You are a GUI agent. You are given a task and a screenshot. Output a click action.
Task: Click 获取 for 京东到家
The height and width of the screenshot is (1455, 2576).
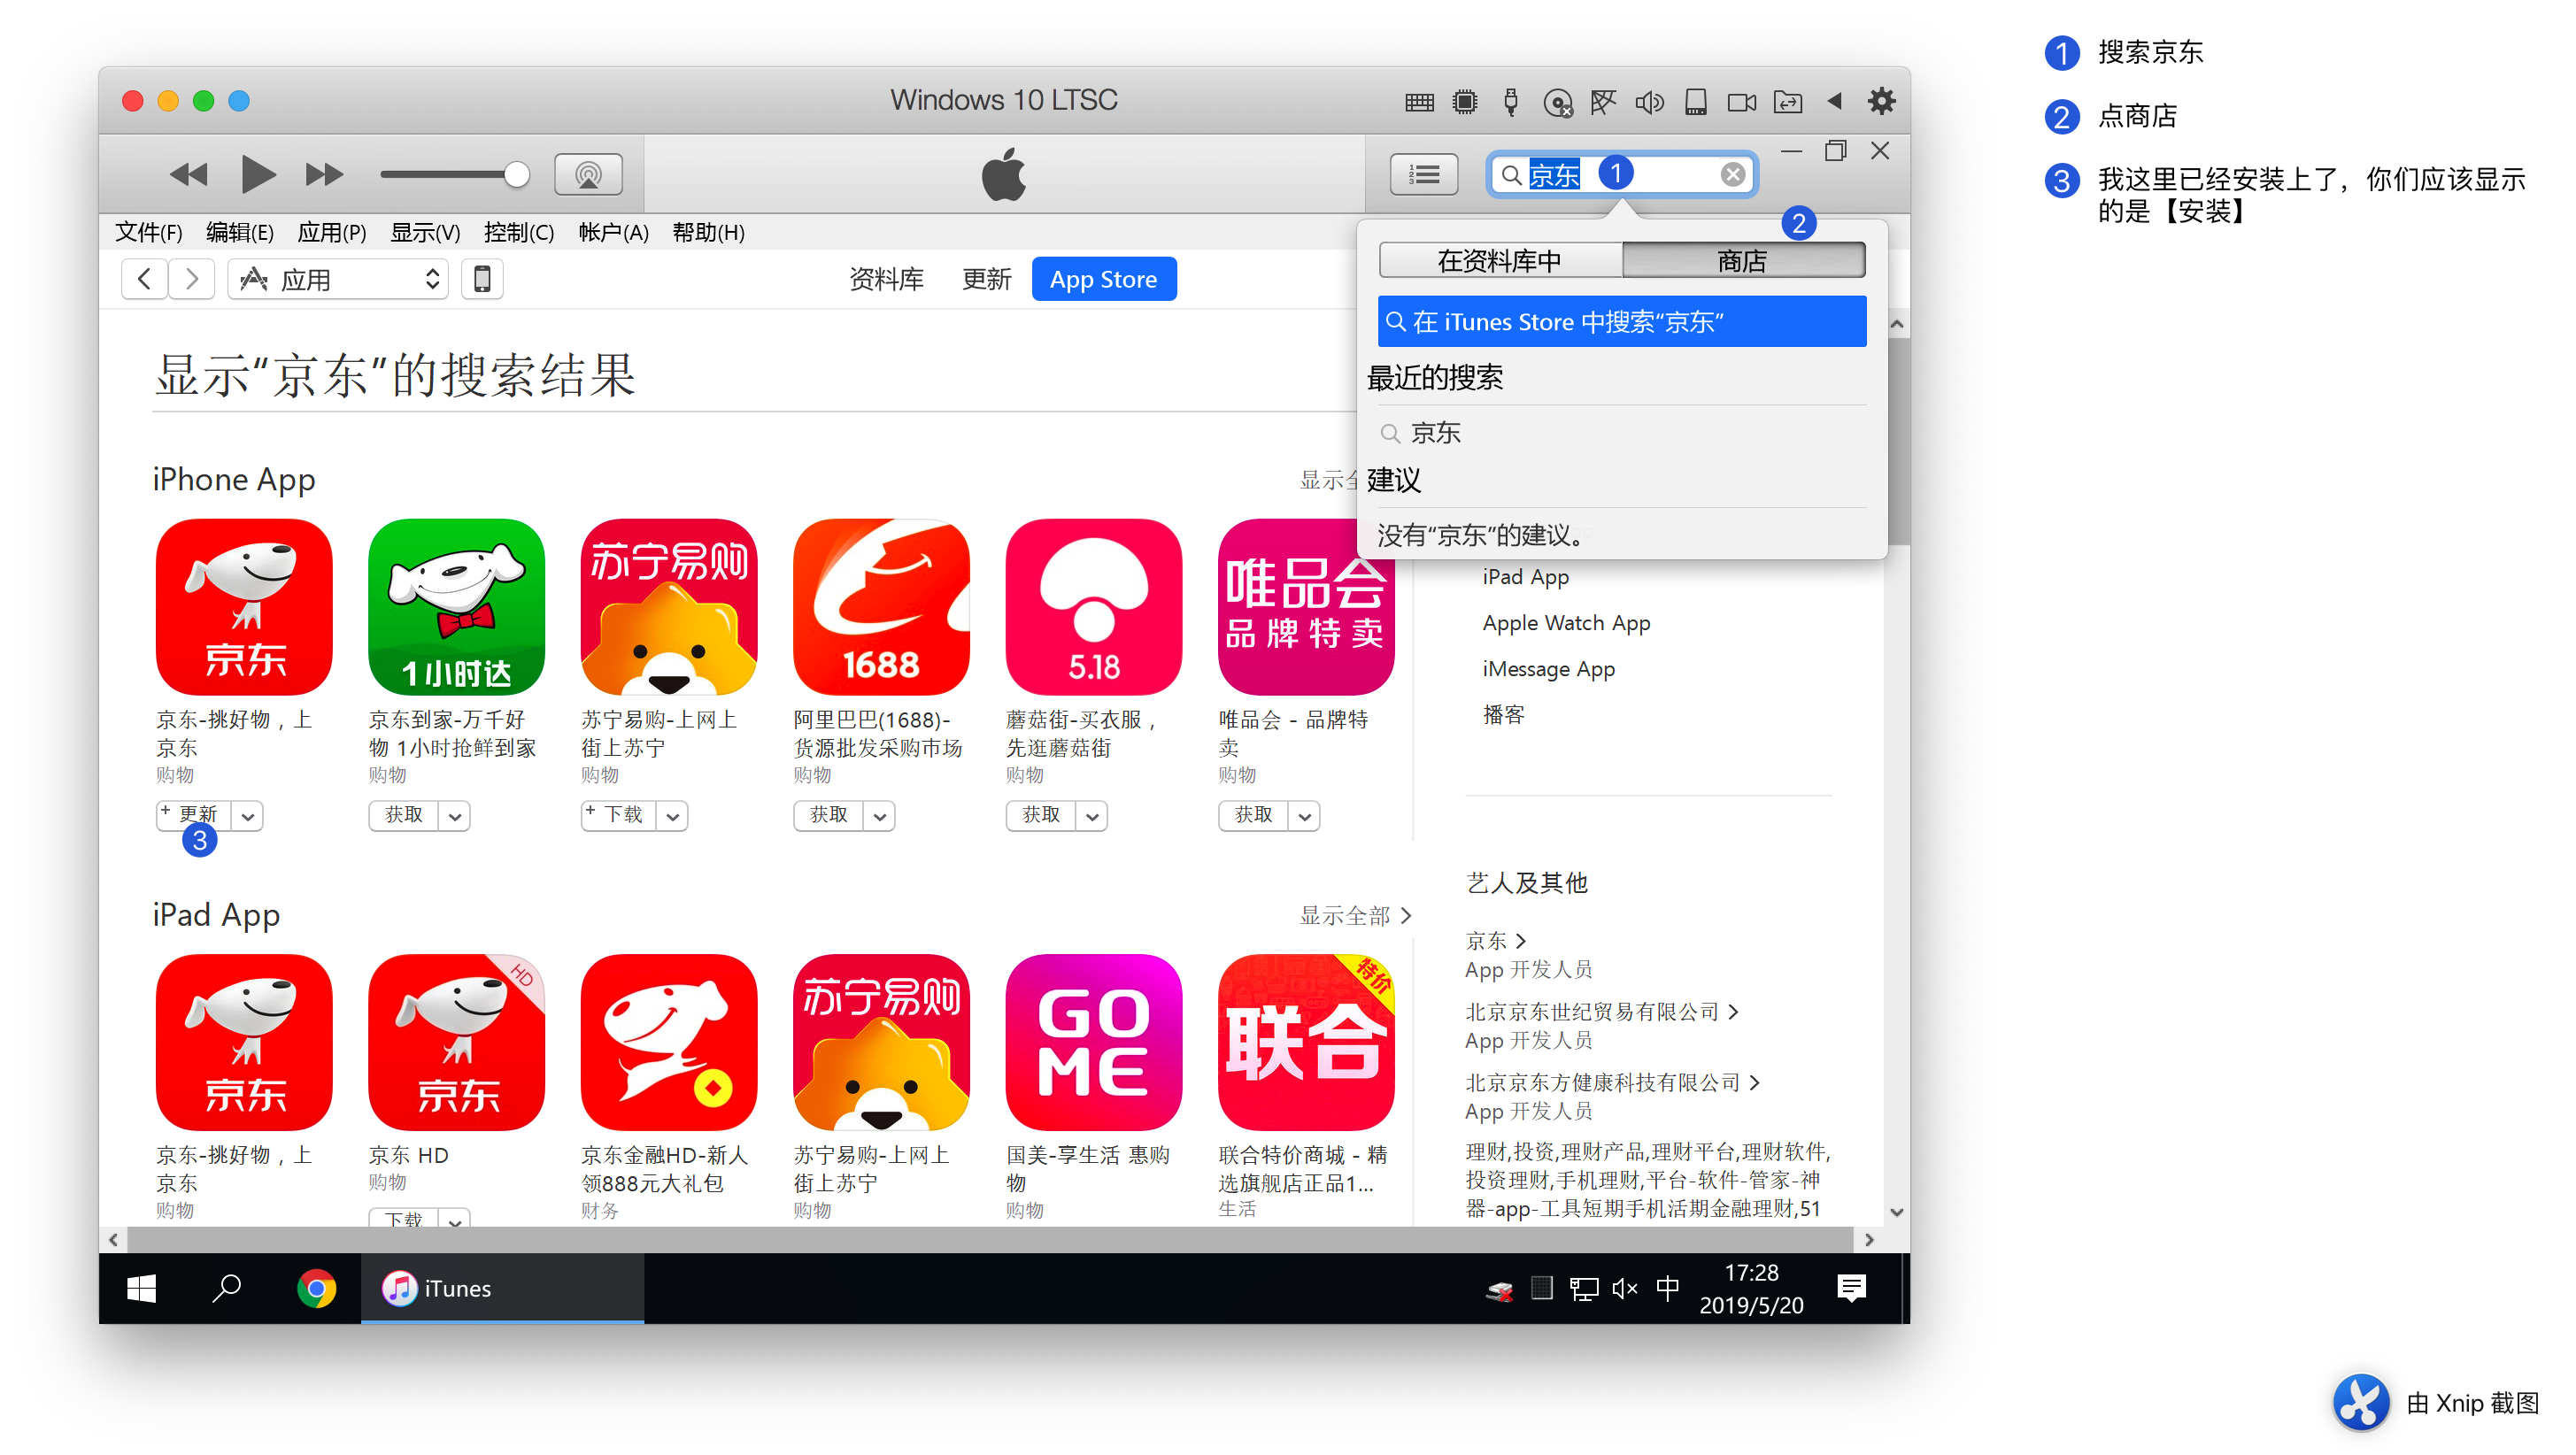coord(404,815)
